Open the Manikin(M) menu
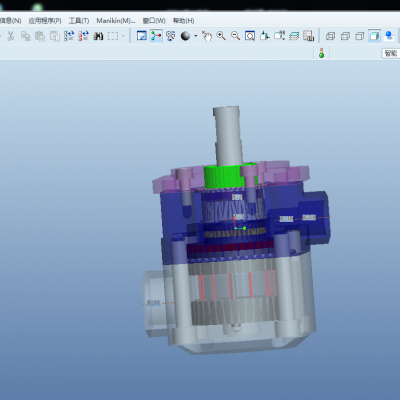This screenshot has width=400, height=400. click(116, 21)
